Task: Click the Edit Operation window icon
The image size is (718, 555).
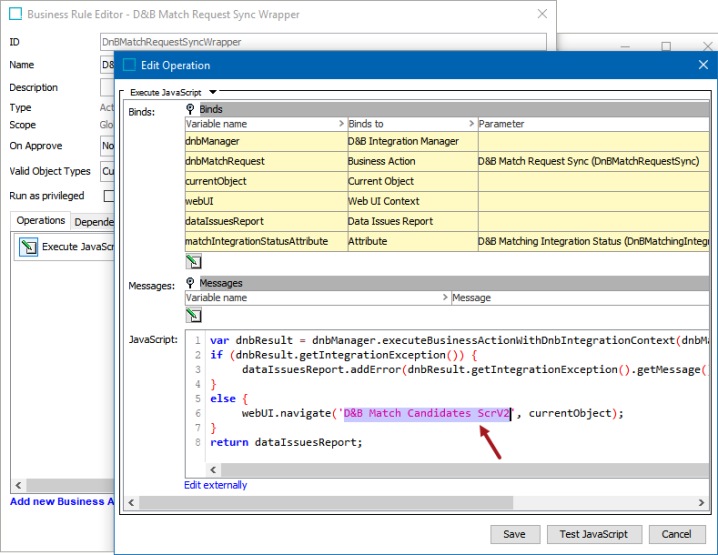Action: 130,65
